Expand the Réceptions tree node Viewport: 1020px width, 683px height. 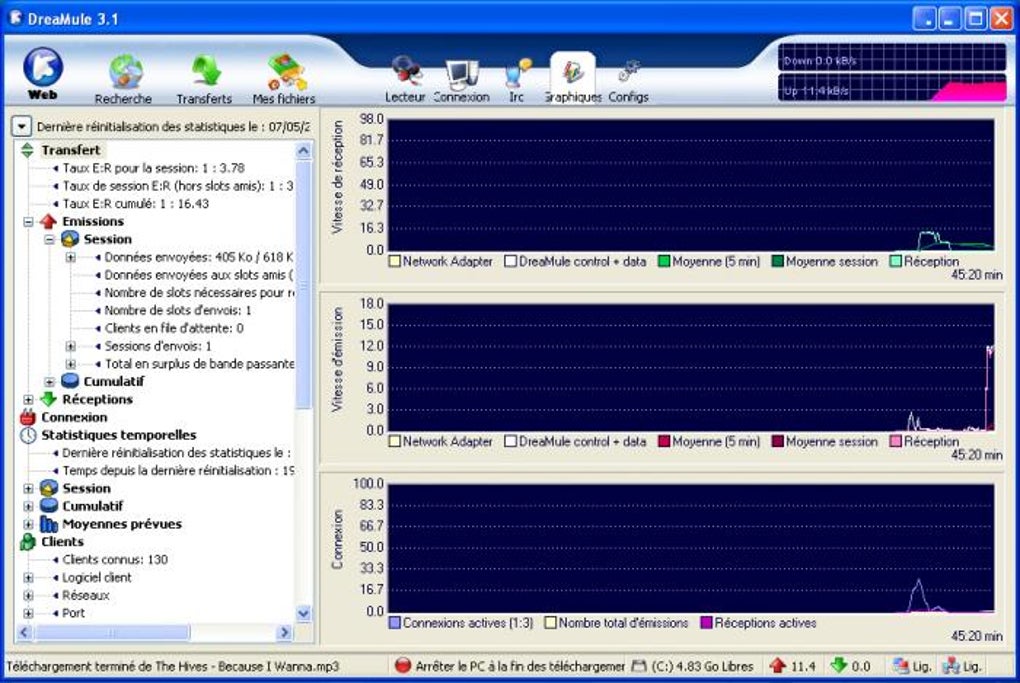[x=28, y=399]
